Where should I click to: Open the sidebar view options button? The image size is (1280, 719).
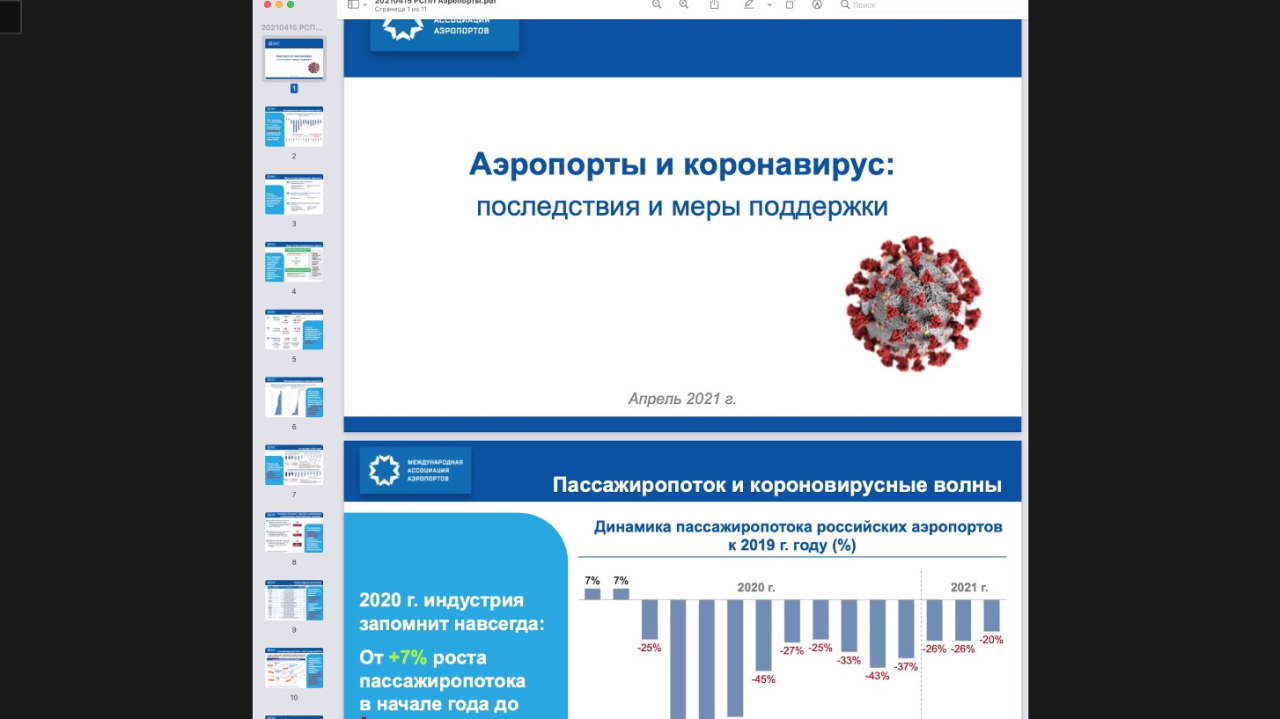(x=353, y=5)
